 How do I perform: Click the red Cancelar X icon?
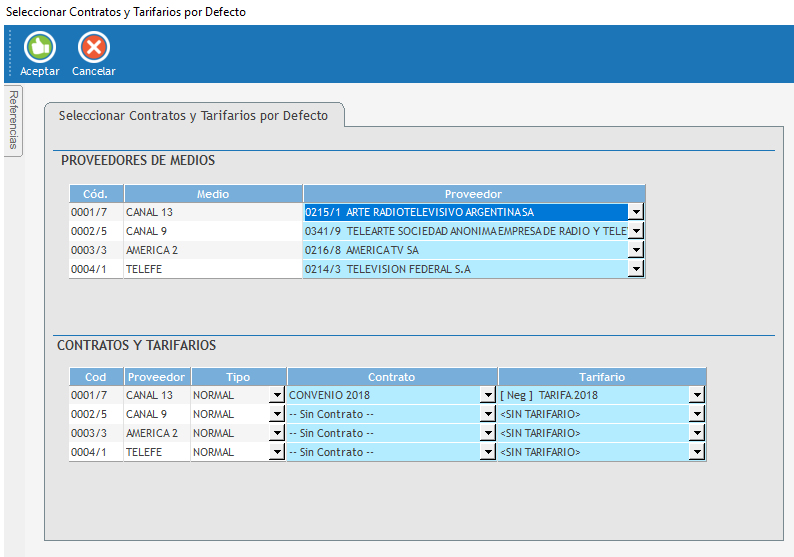pos(93,47)
